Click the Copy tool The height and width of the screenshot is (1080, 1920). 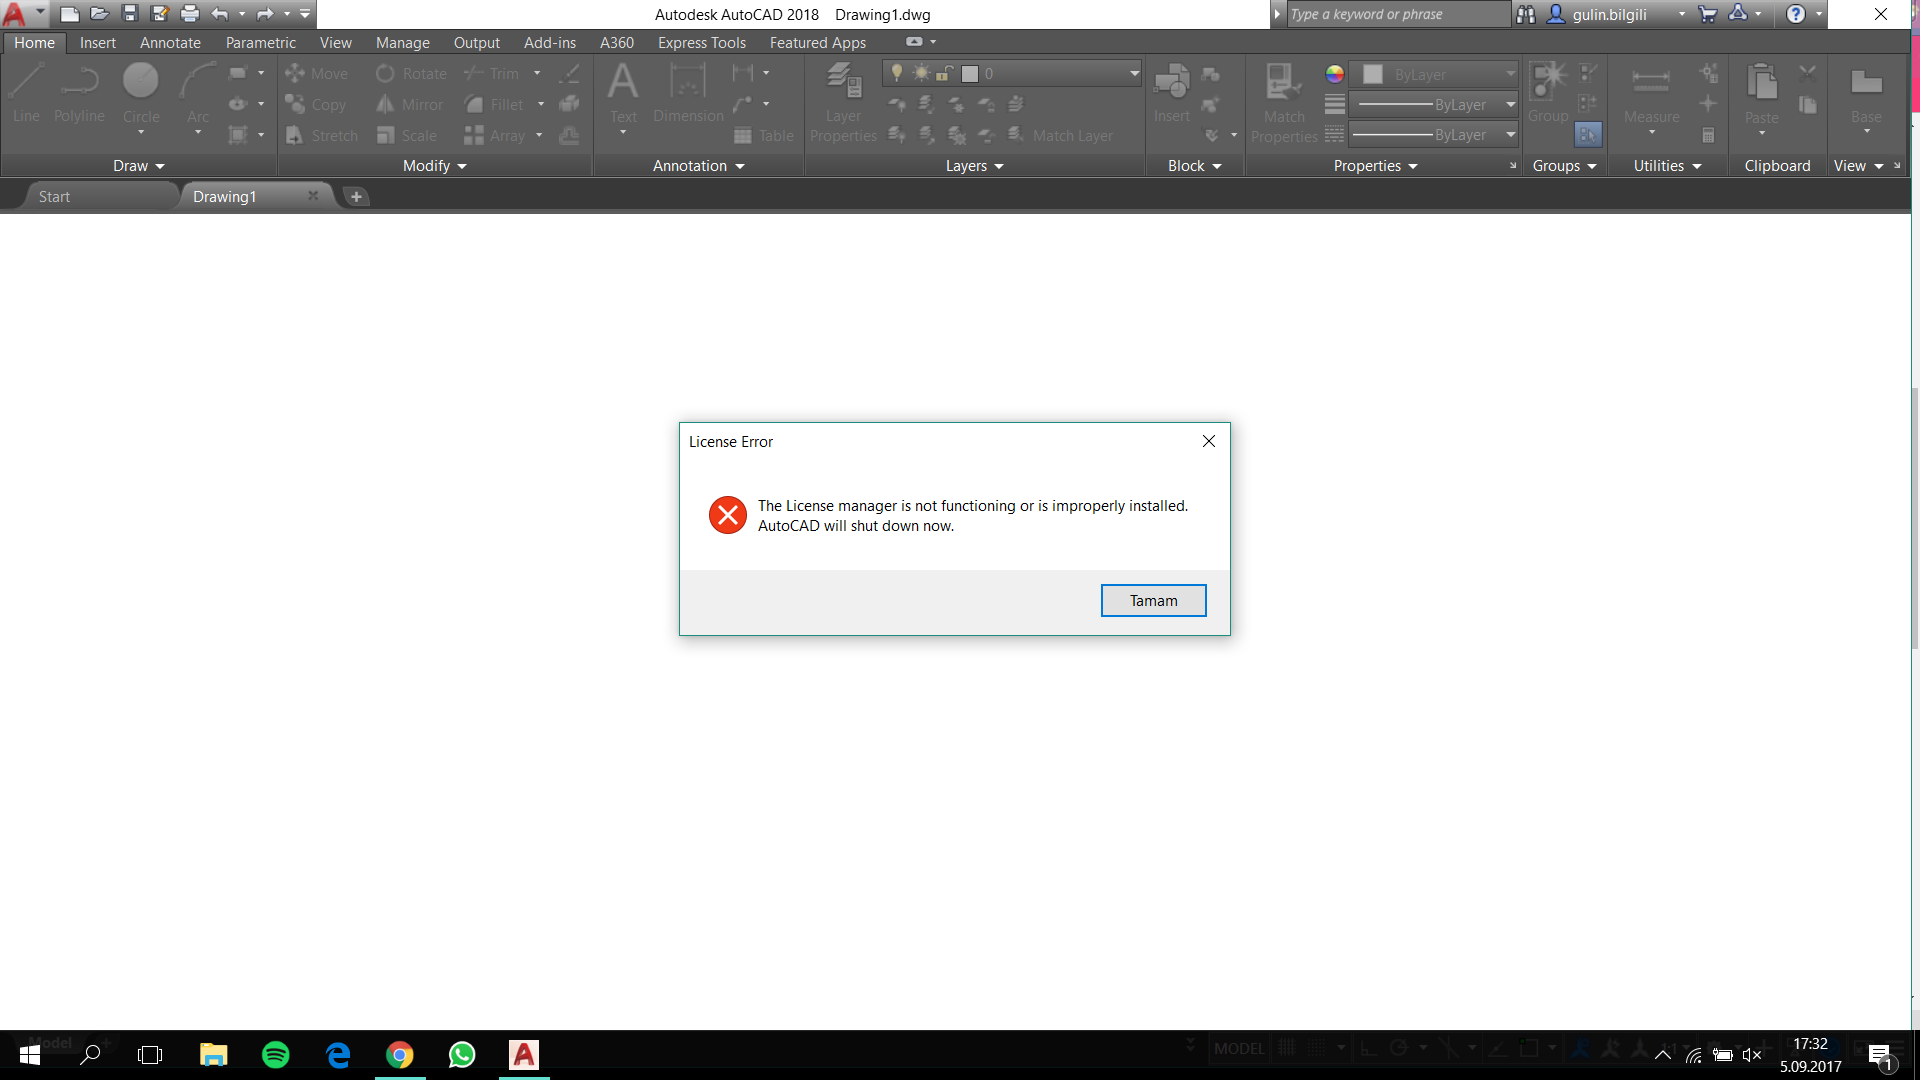coord(316,105)
